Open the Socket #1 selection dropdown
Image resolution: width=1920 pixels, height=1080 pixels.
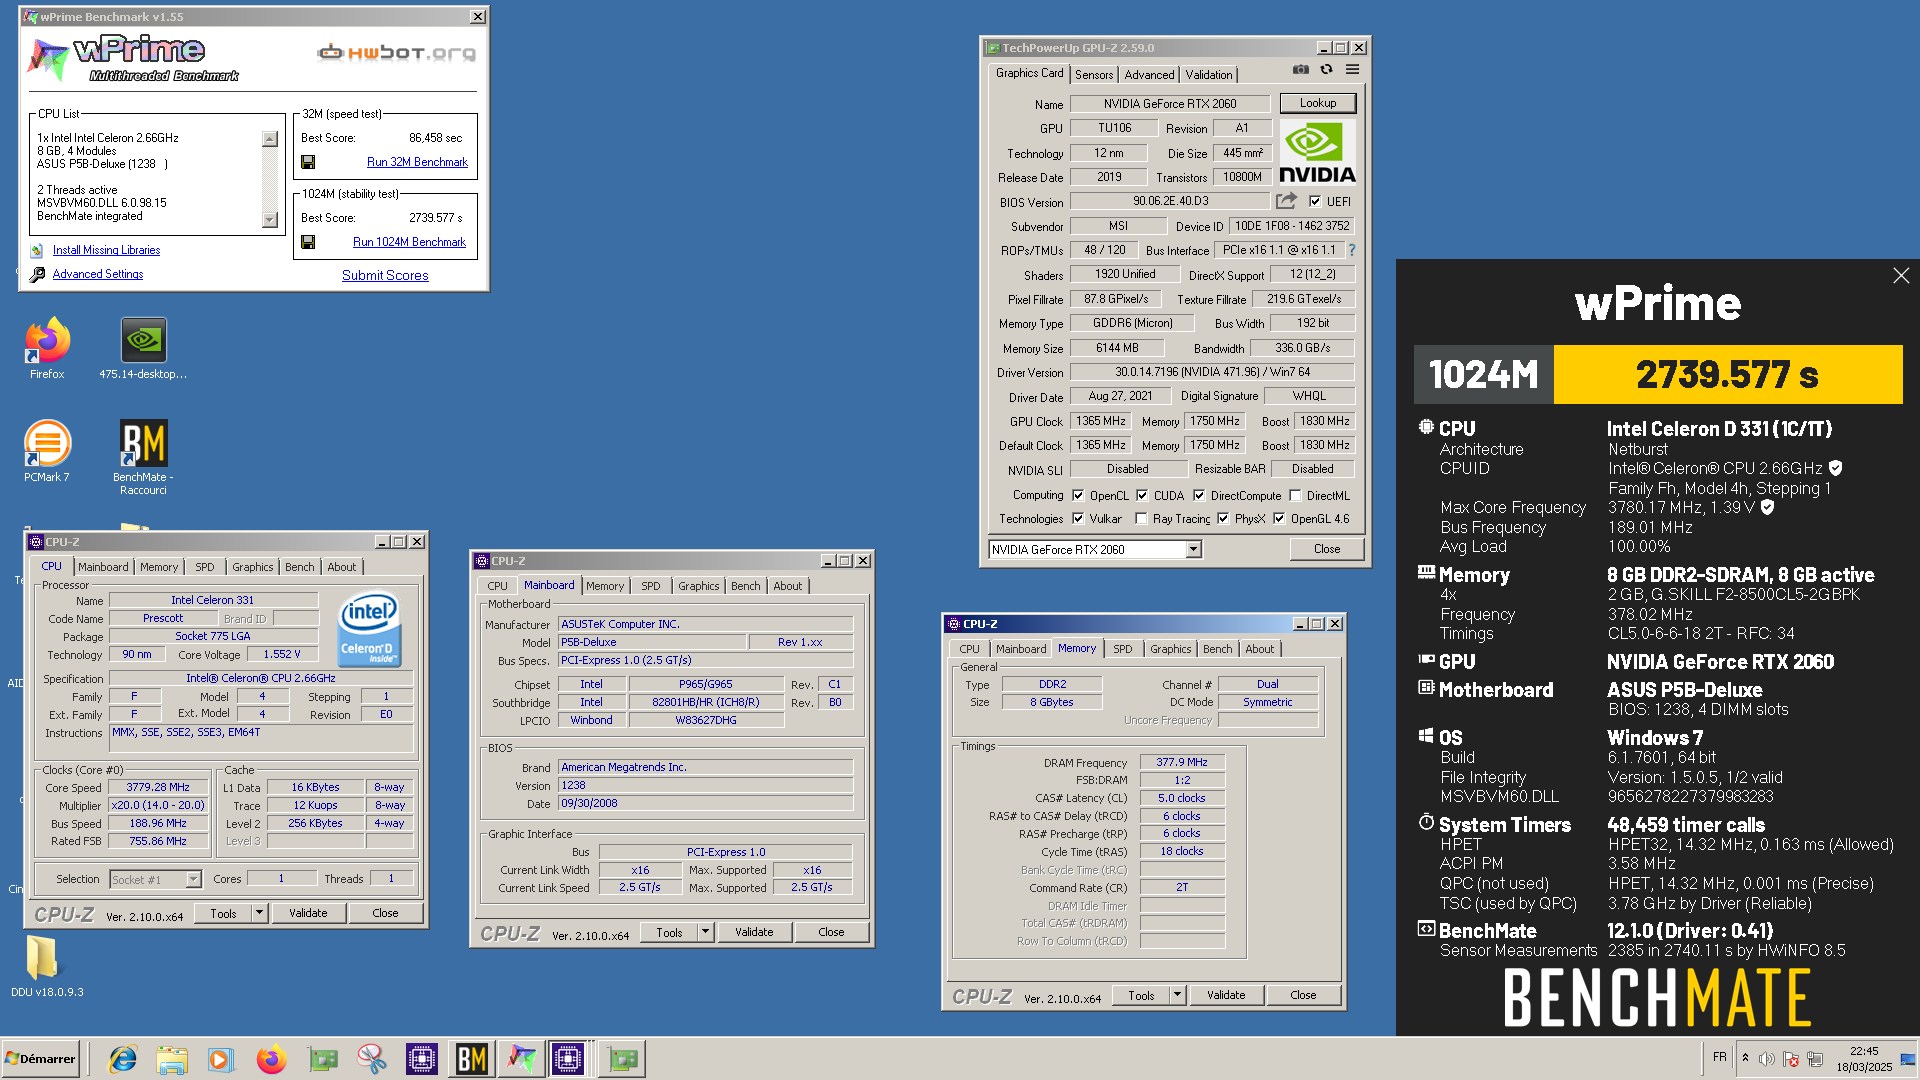pos(155,879)
